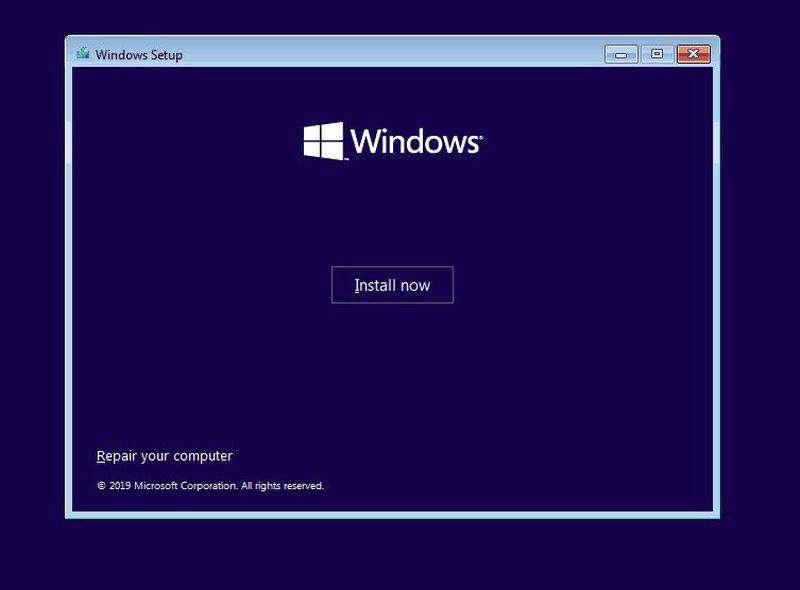Image resolution: width=800 pixels, height=590 pixels.
Task: Select the Install now option
Action: coord(393,285)
